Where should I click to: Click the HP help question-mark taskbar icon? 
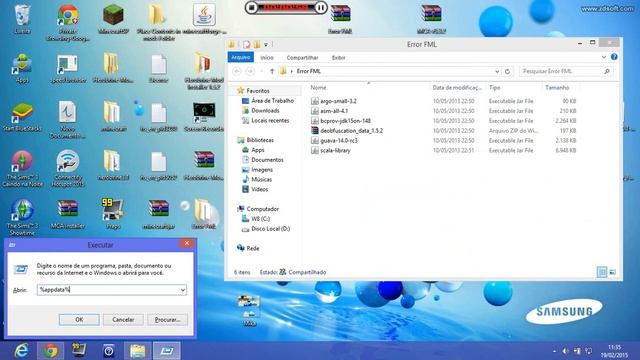(x=109, y=351)
